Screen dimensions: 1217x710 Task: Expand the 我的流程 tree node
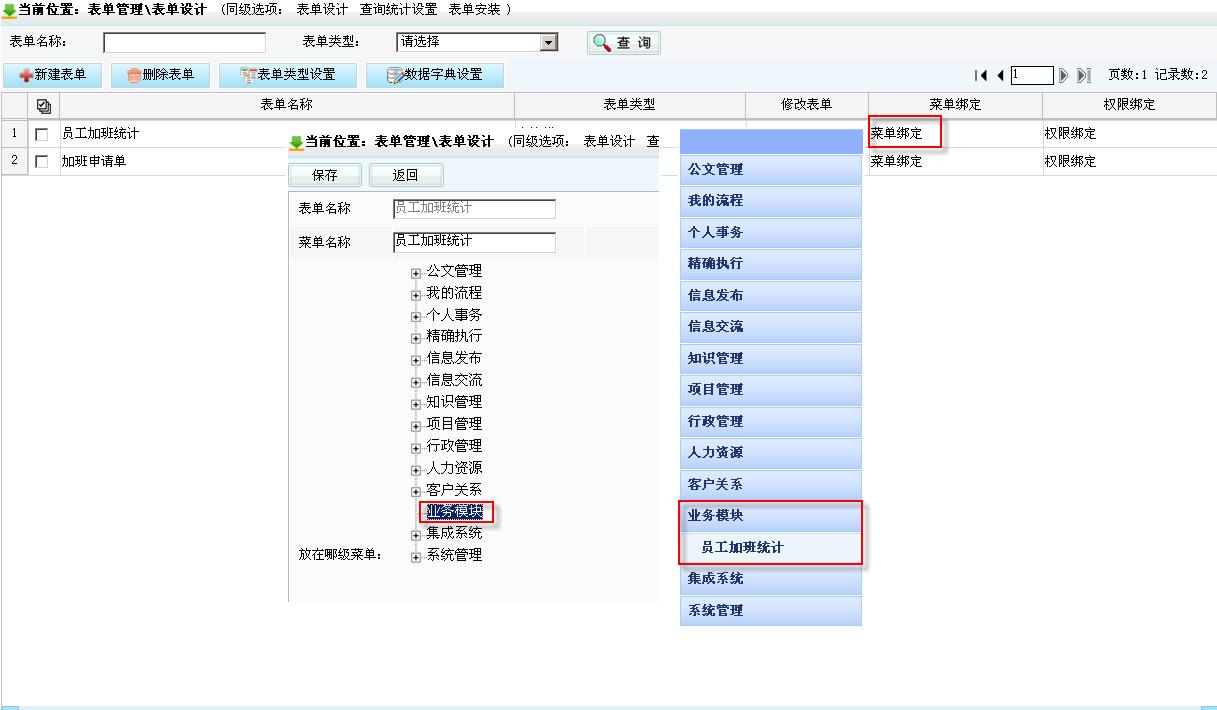tap(416, 295)
